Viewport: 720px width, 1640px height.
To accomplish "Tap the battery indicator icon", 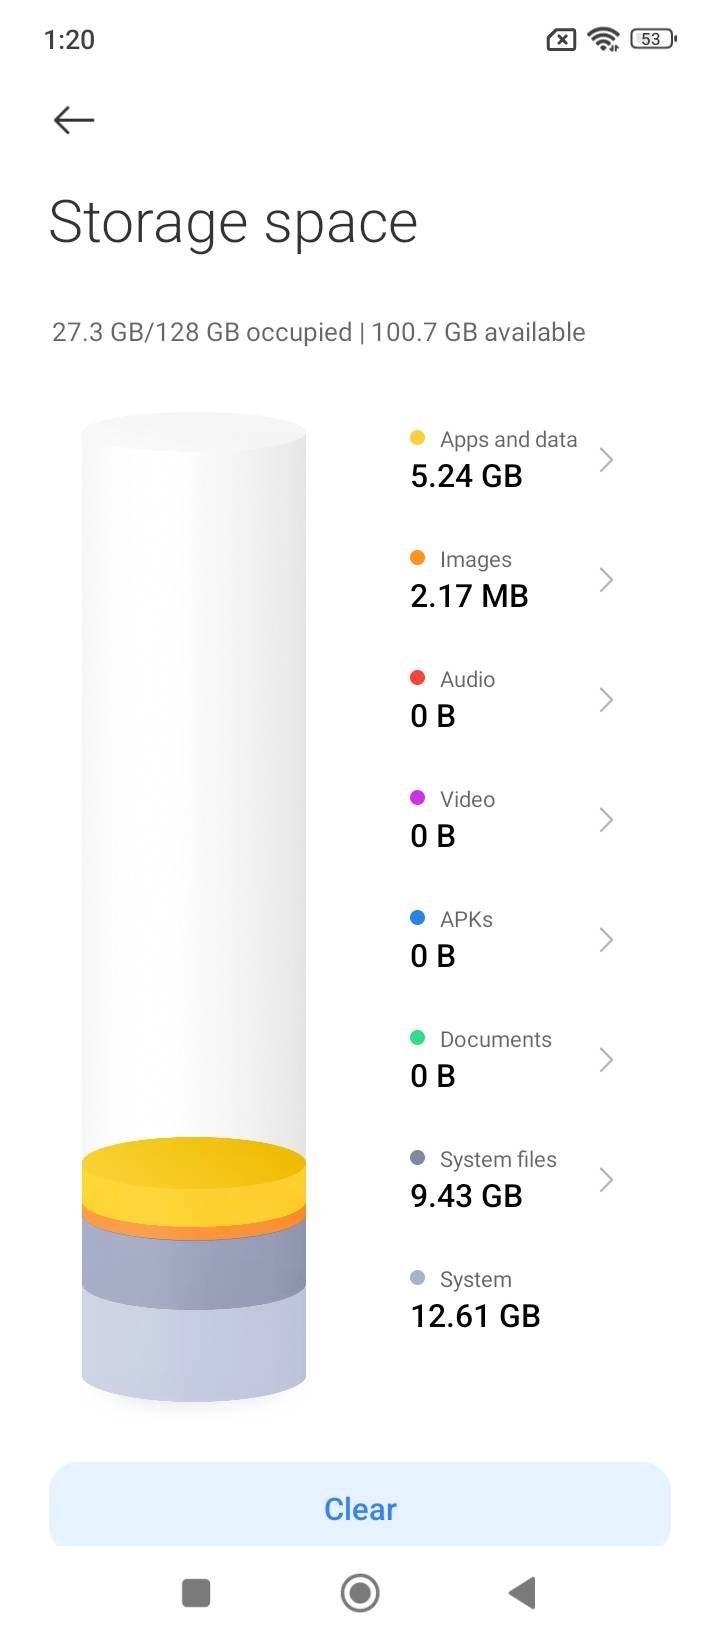I will (653, 39).
